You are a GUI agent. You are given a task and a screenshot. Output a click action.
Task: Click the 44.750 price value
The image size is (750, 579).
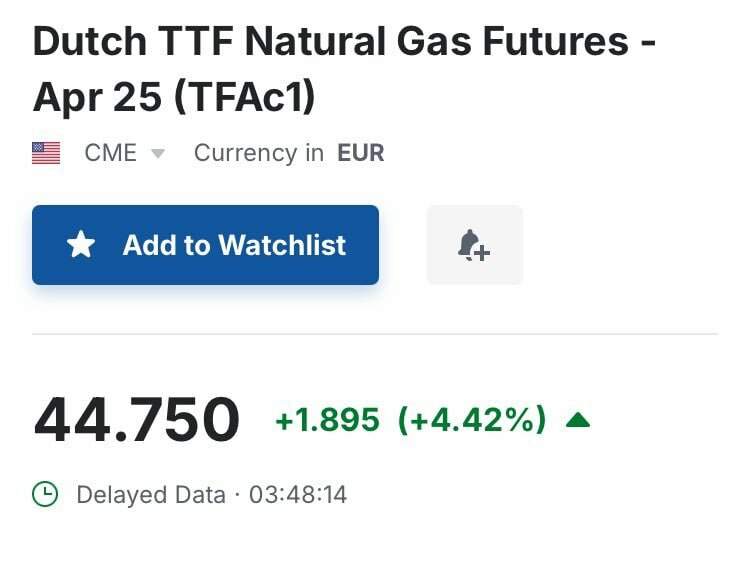click(x=137, y=420)
